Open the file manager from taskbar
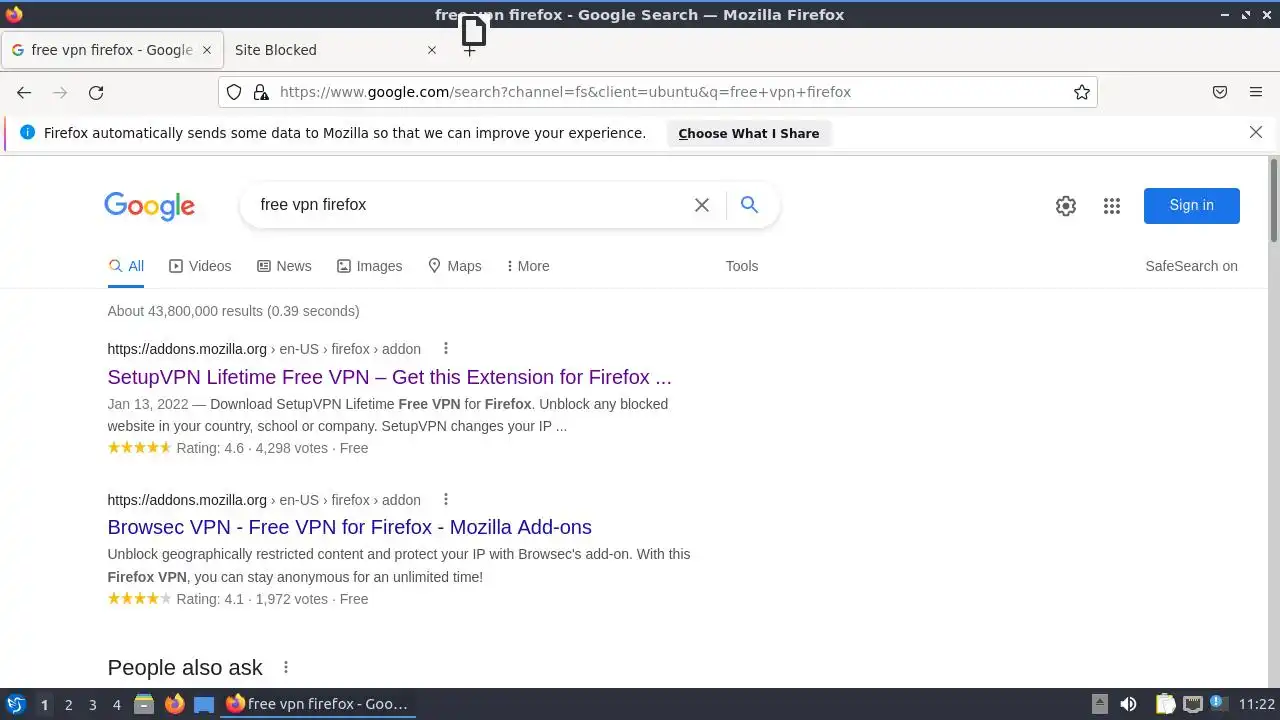The image size is (1280, 720). click(144, 704)
